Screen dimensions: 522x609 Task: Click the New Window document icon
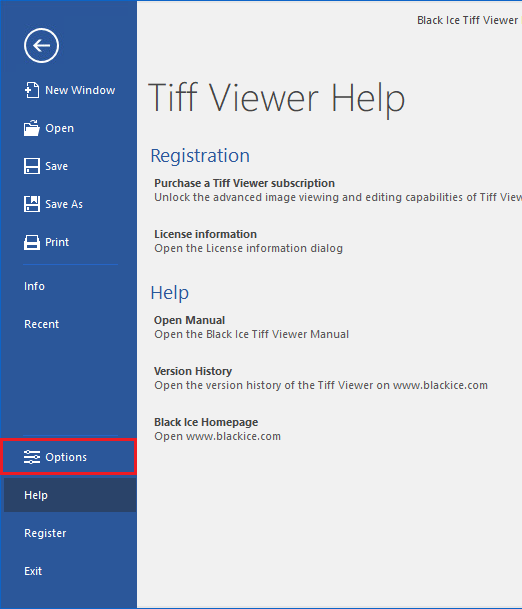(x=32, y=90)
